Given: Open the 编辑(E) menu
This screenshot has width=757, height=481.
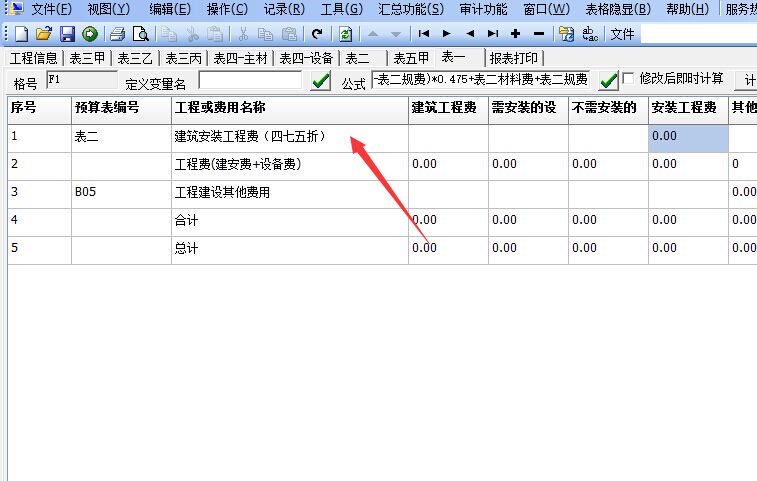Looking at the screenshot, I should coord(170,9).
